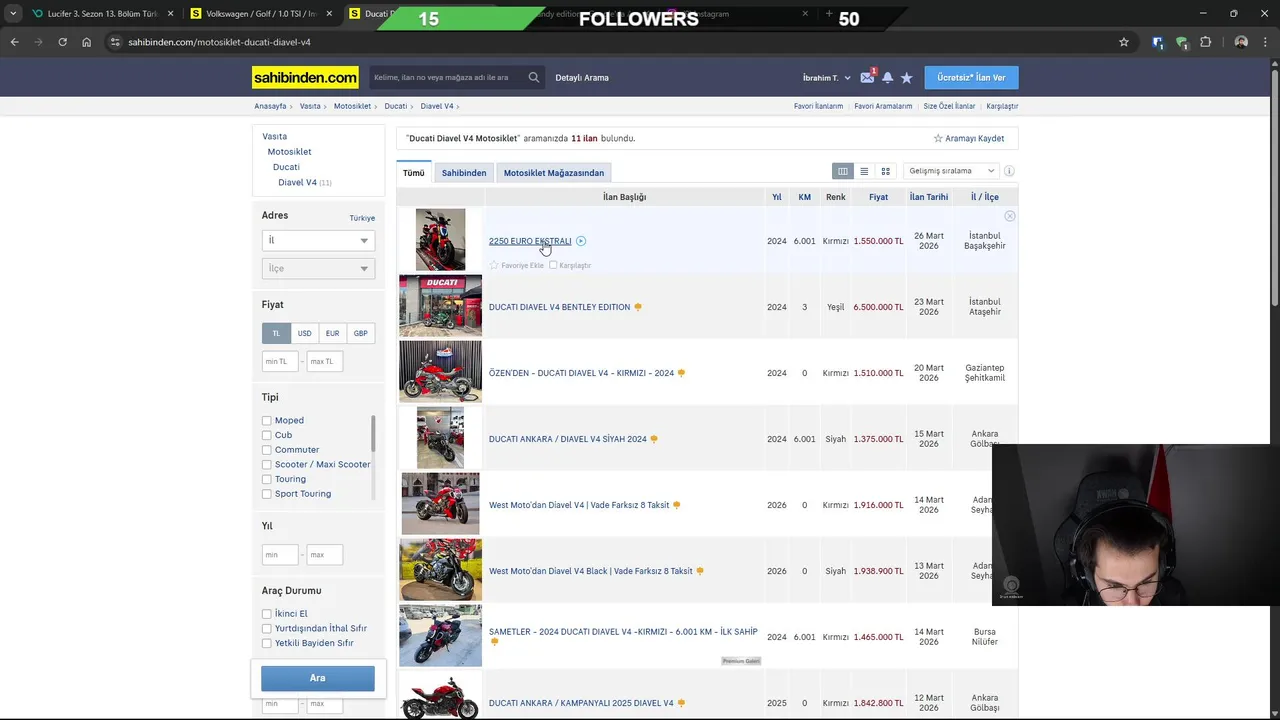Click the sorting info icon
This screenshot has width=1280, height=720.
[x=1009, y=171]
